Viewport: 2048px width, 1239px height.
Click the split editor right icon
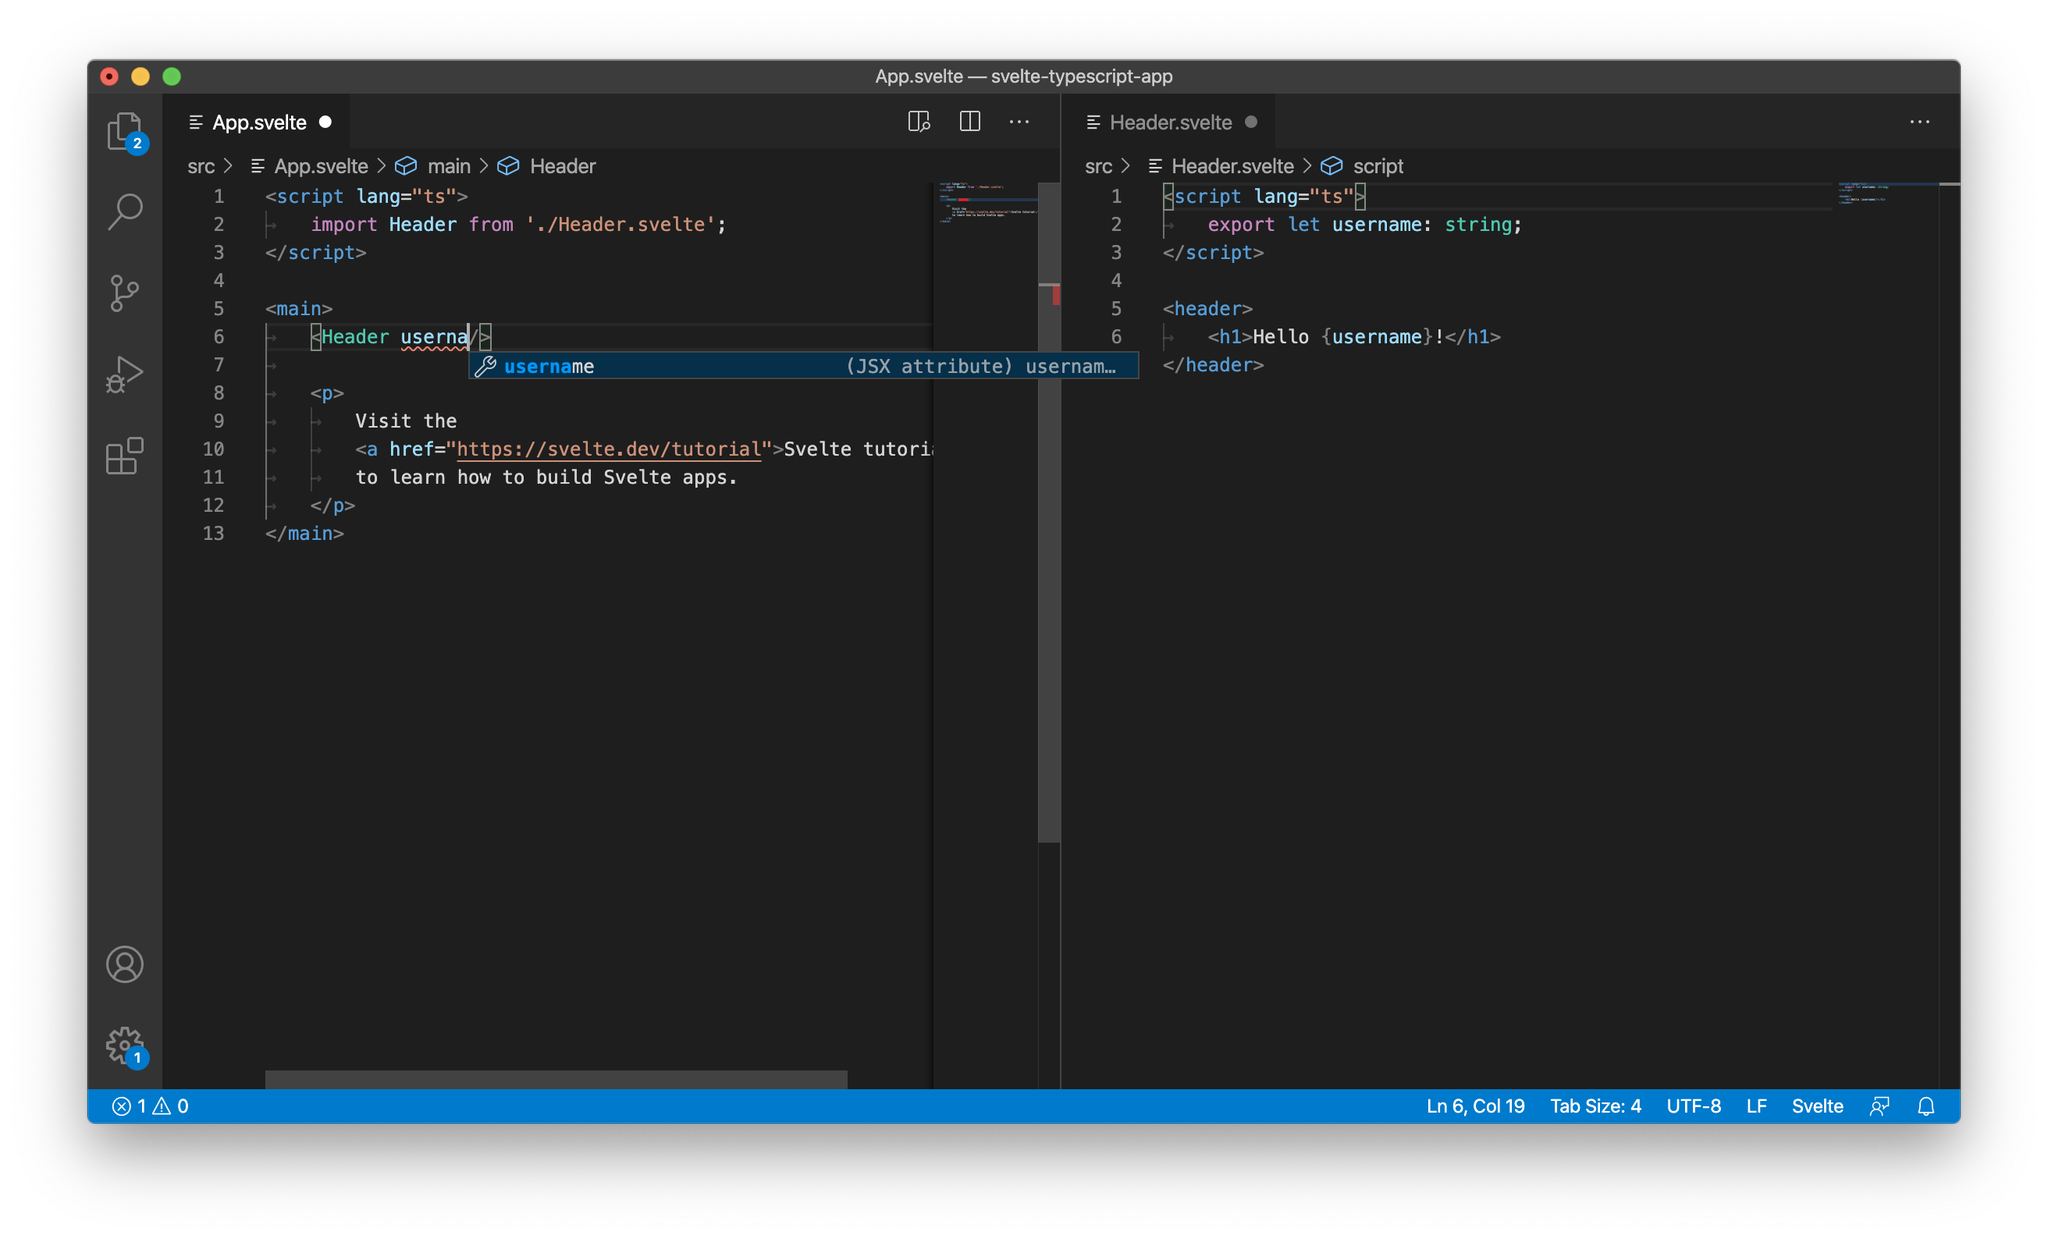point(969,122)
